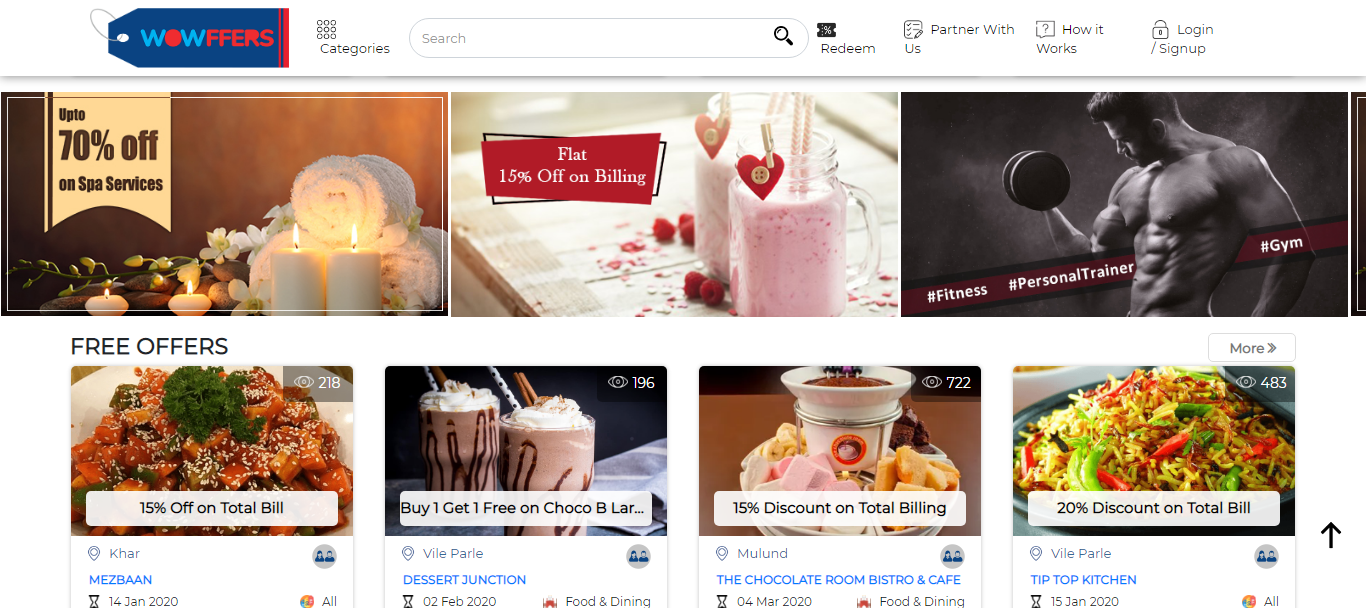1366x608 pixels.
Task: Open the DESSERT JUNCTION offer link
Action: 464,579
